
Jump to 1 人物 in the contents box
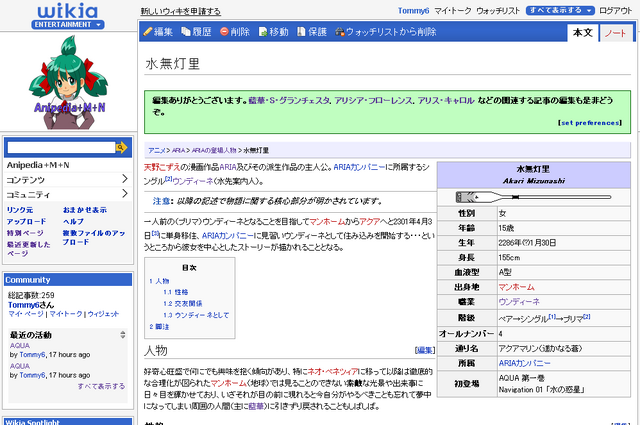coord(159,281)
